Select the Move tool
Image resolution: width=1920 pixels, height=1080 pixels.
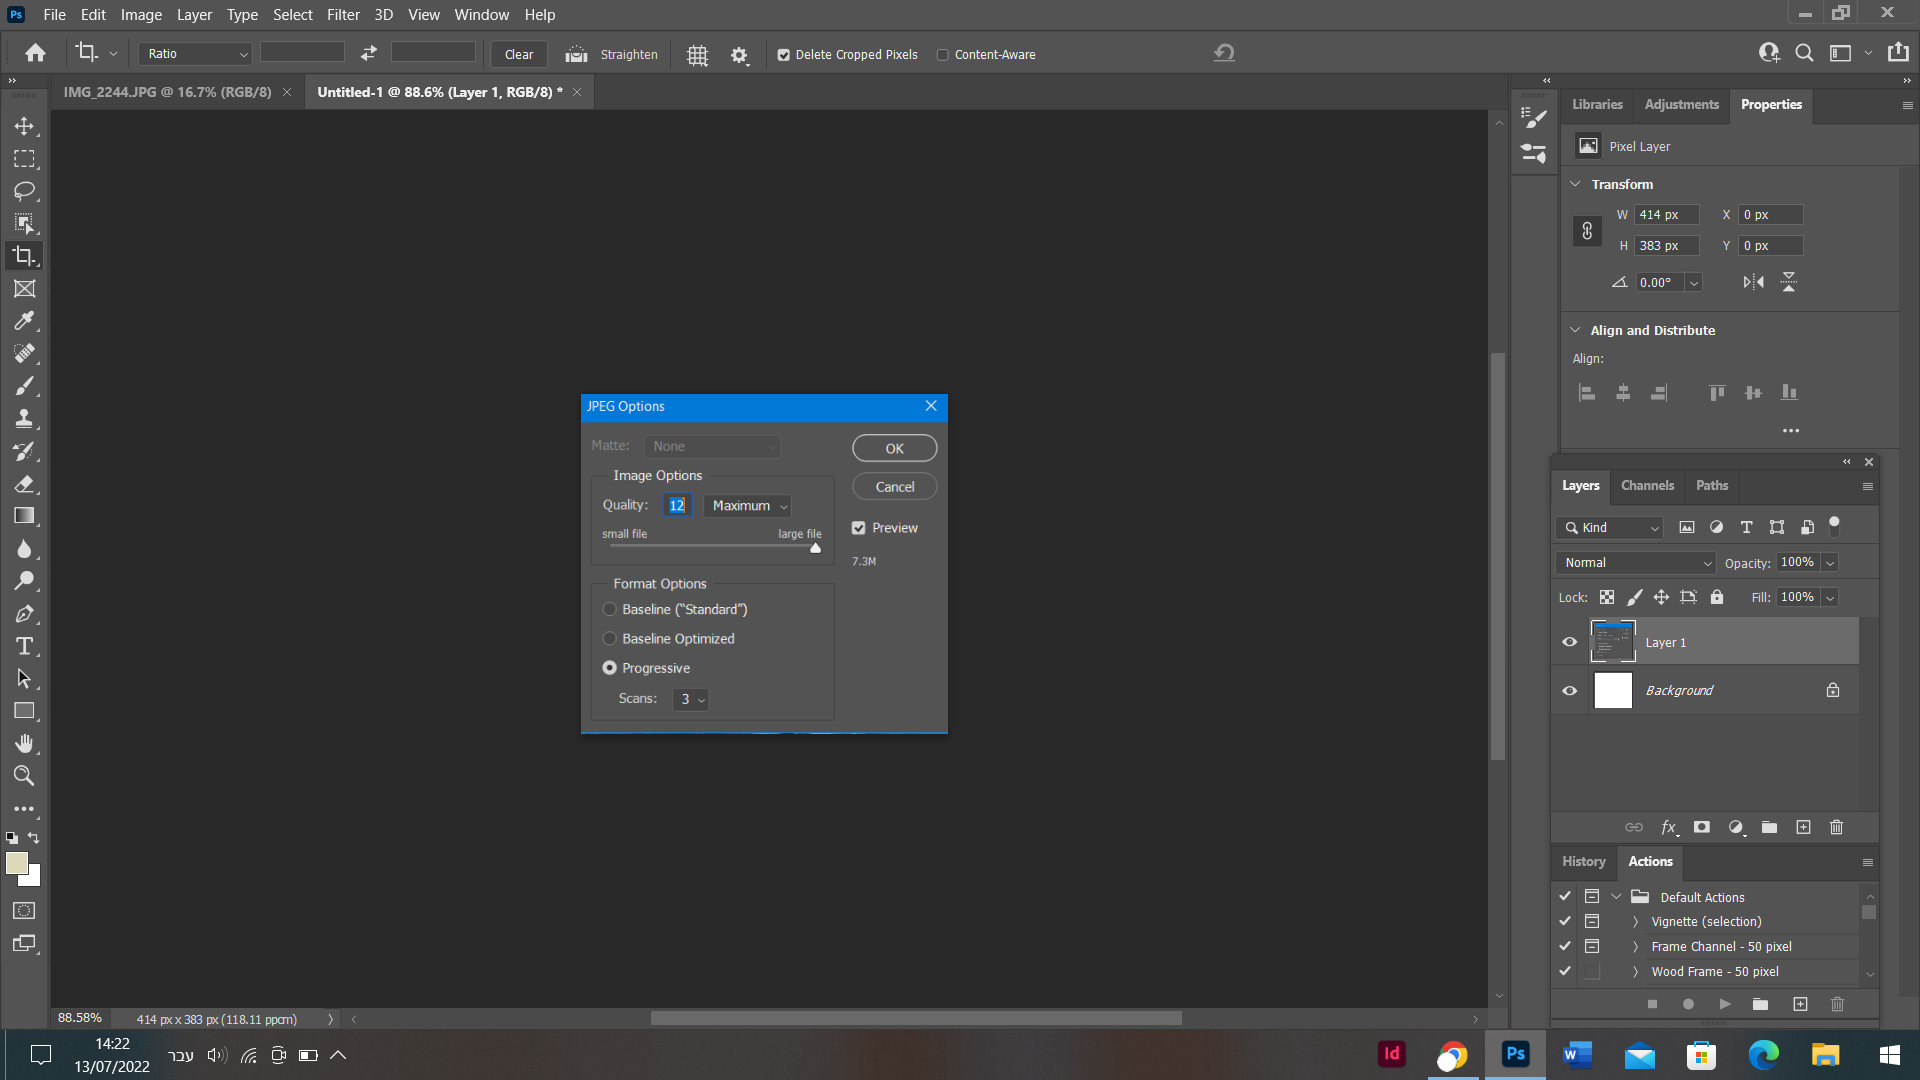[x=24, y=127]
